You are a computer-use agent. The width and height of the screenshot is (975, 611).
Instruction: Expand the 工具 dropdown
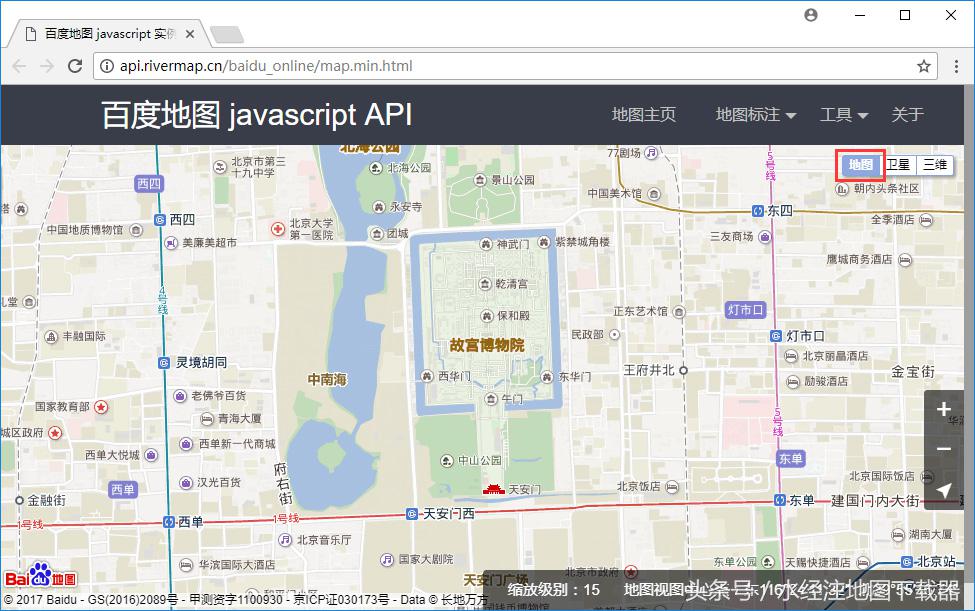point(836,114)
